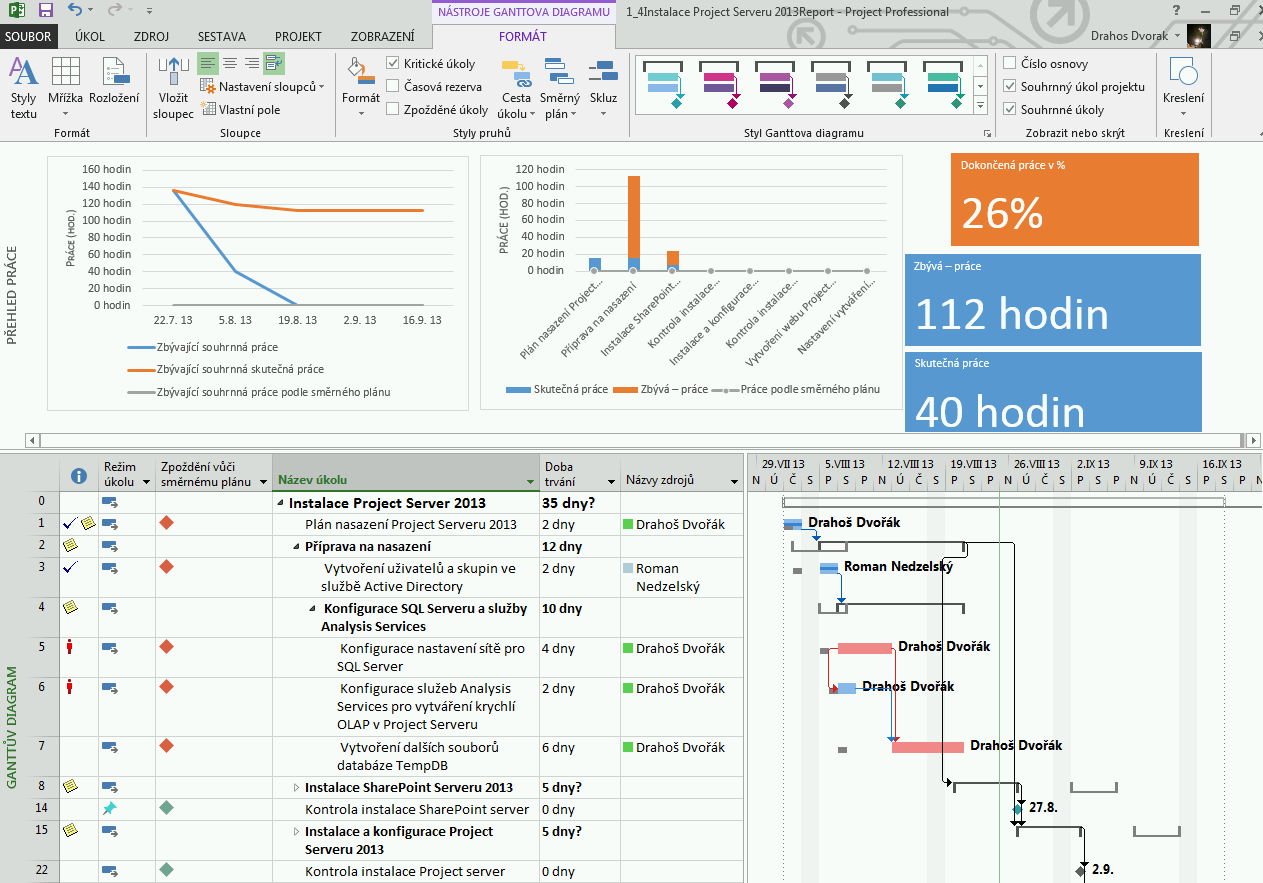
Task: Click the 27.8. milestone diamond in Gantt chart
Action: coord(1018,808)
